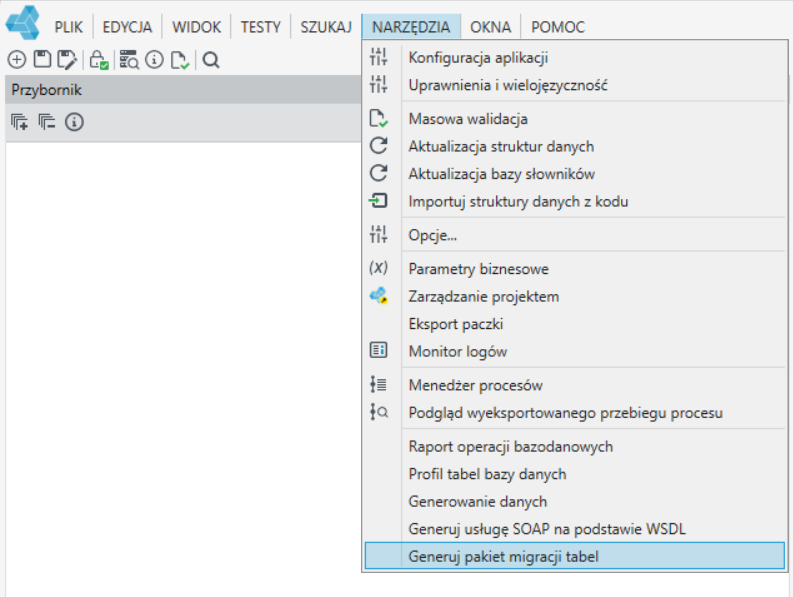Collapse all items in Przybornik panel

click(x=47, y=122)
